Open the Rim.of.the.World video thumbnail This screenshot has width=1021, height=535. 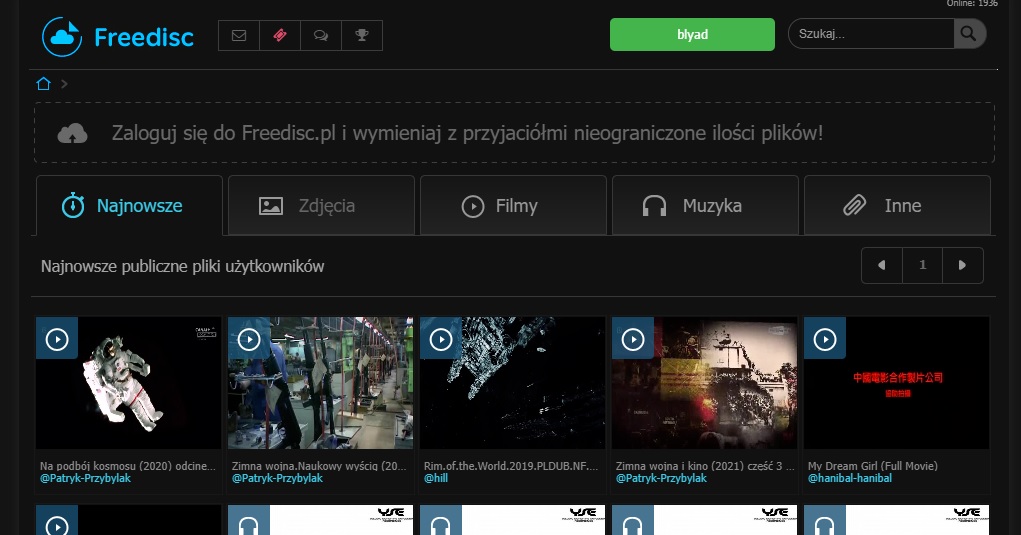512,383
